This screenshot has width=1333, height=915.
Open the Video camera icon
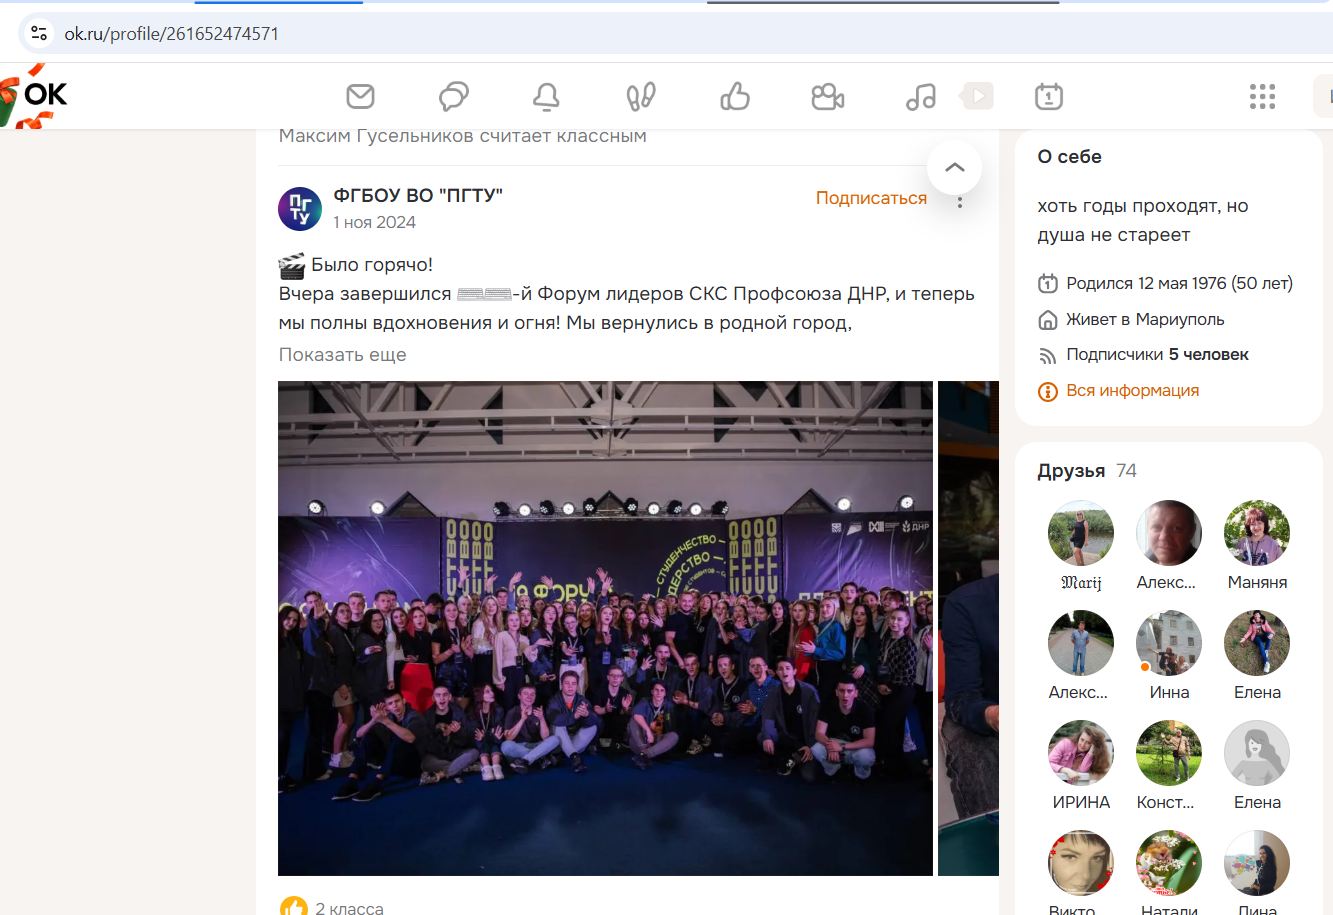tap(828, 96)
